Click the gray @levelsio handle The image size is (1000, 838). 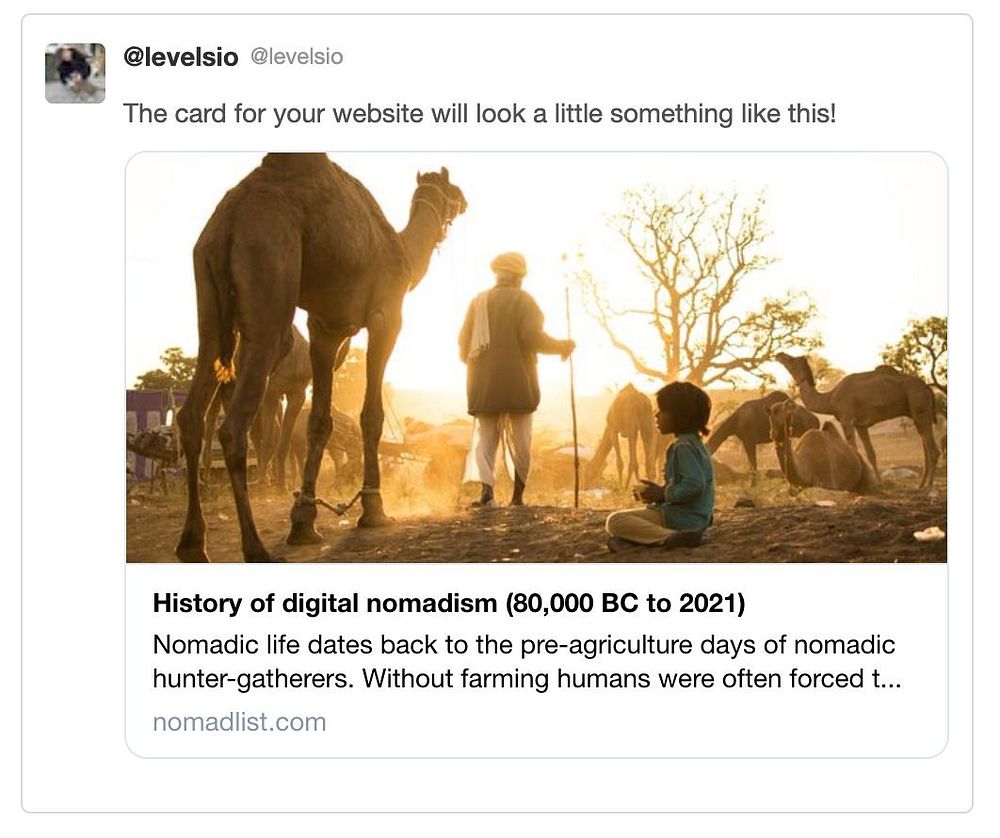(x=295, y=57)
